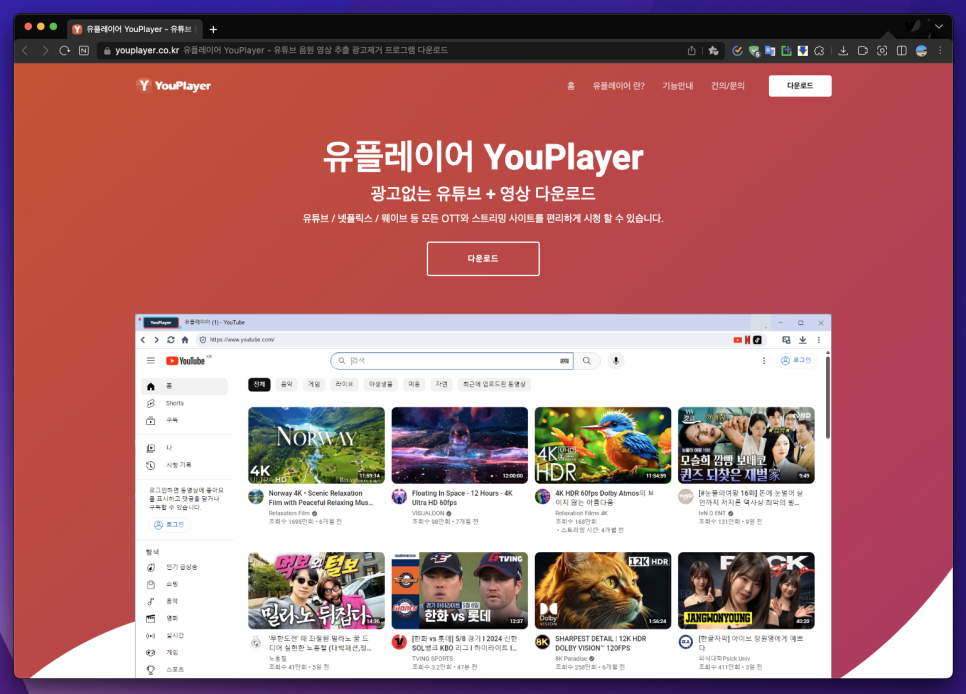Open the browser three-dot menu

tap(938, 50)
